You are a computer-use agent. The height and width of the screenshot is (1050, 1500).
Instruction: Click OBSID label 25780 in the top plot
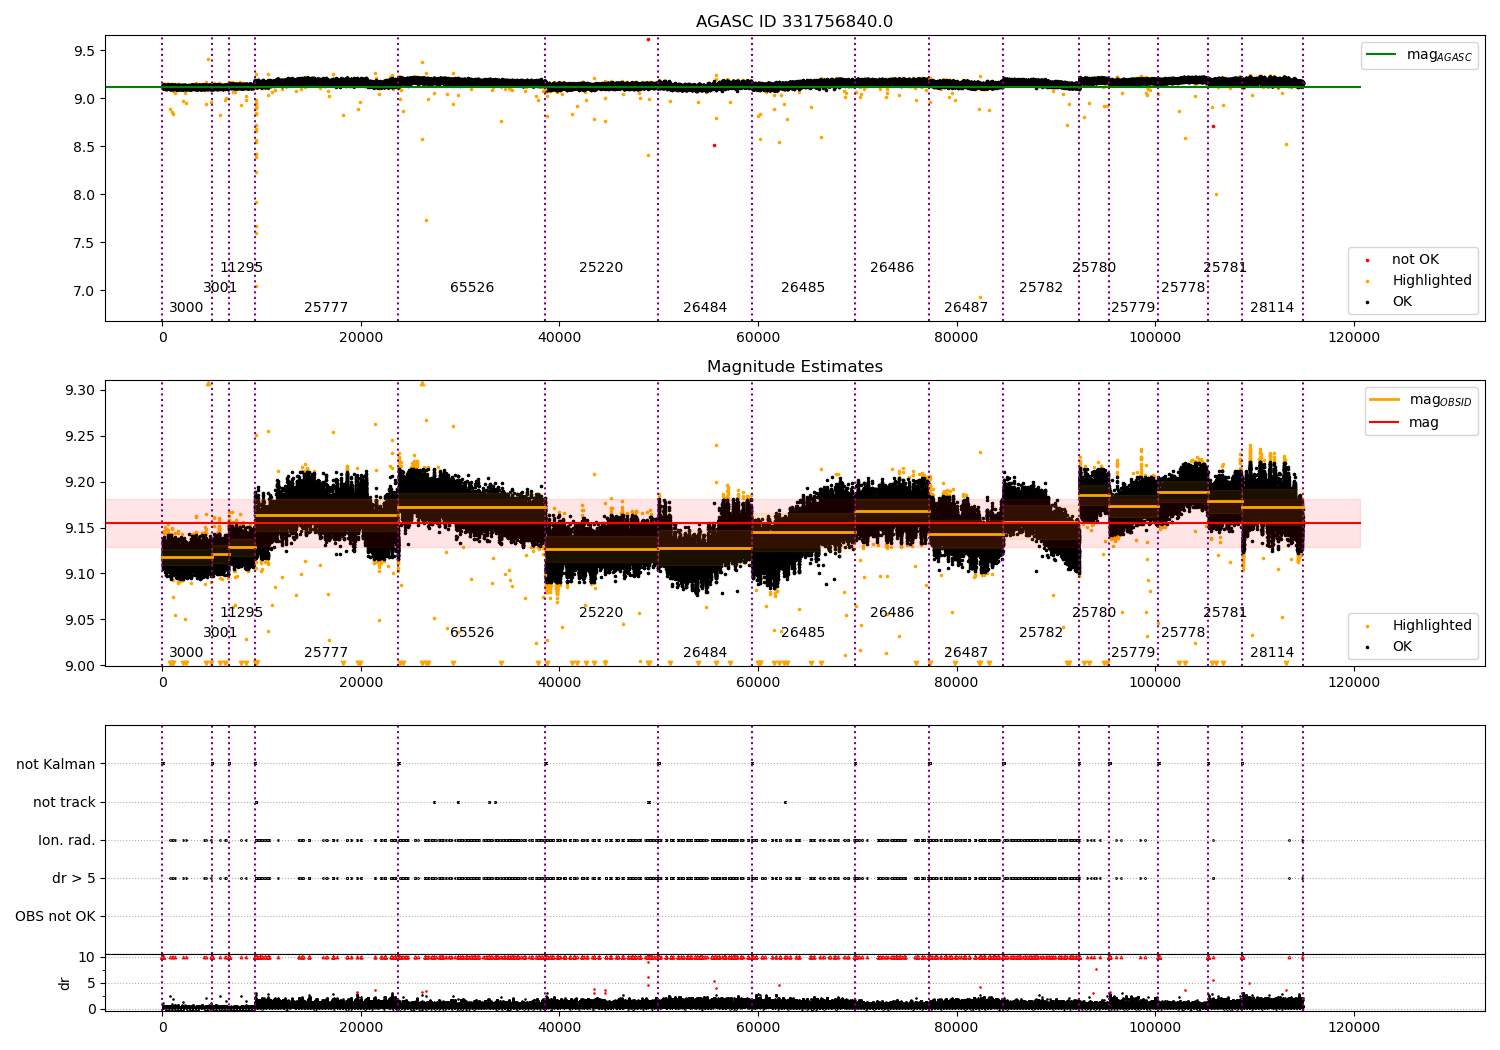click(1094, 268)
